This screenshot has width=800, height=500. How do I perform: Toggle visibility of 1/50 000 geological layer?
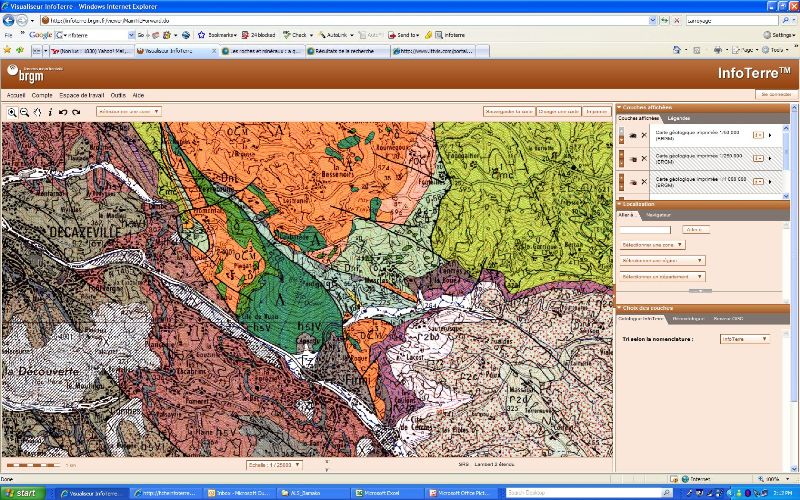tap(633, 134)
